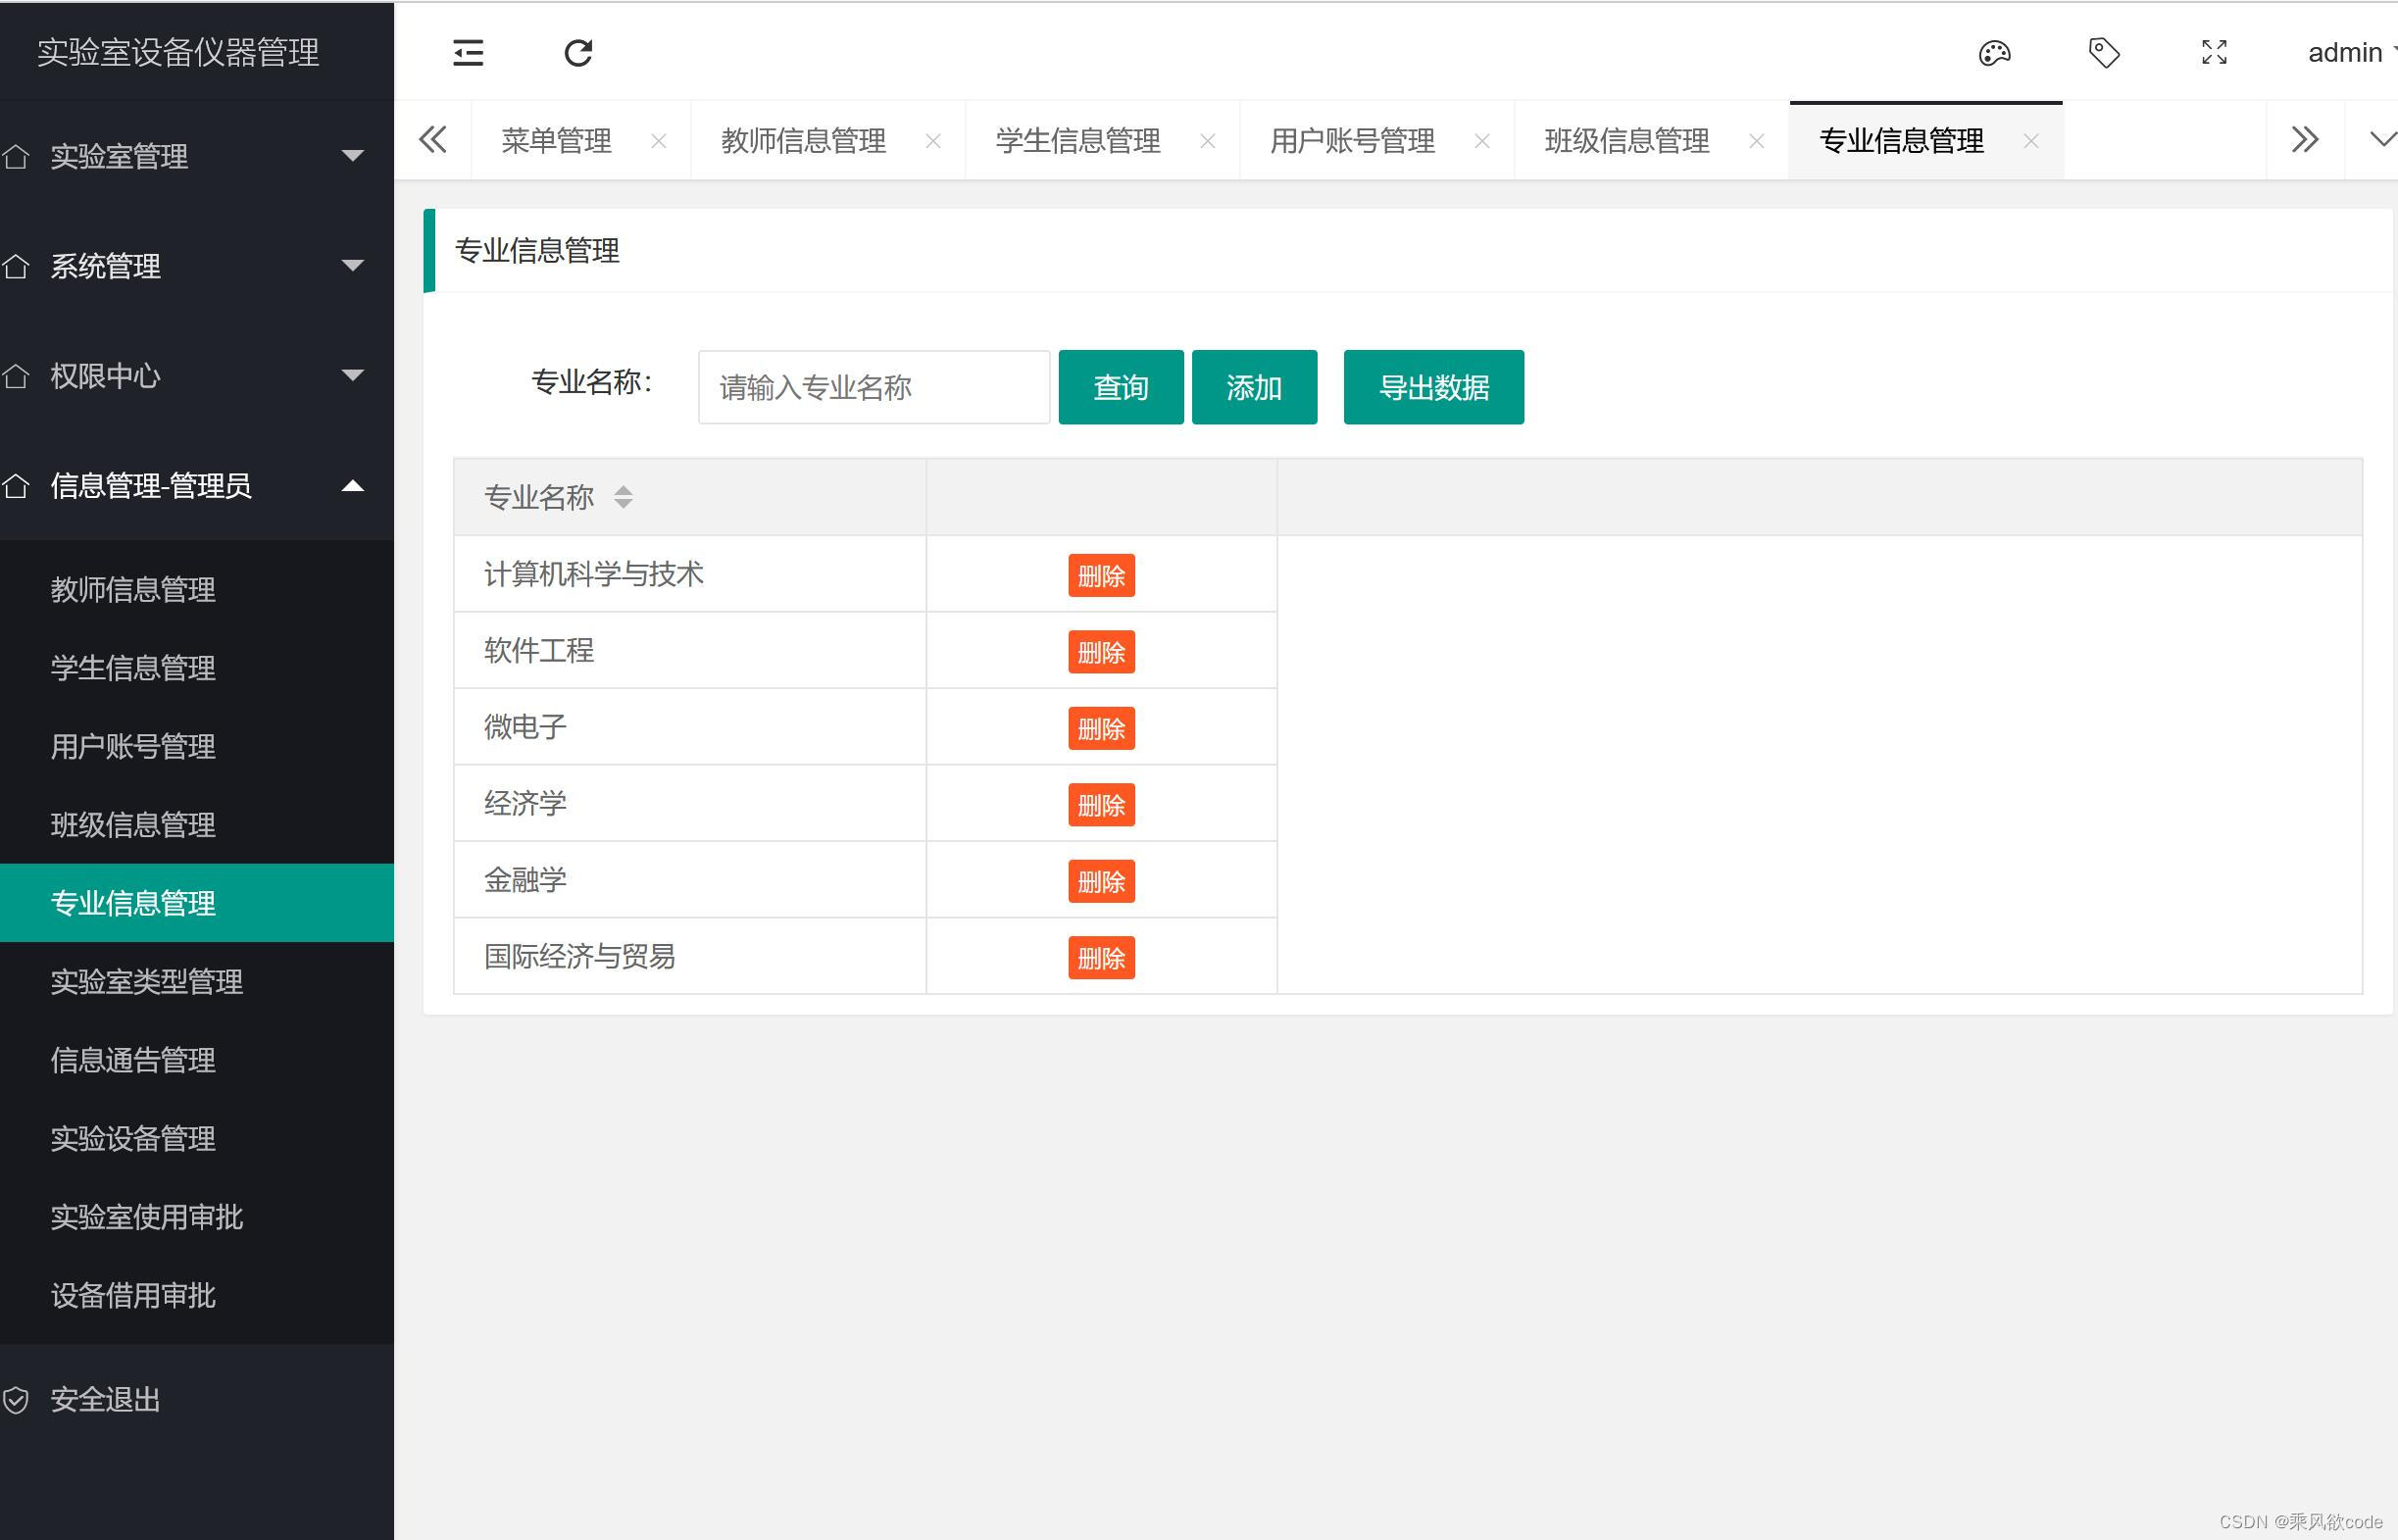Viewport: 2398px width, 1540px height.
Task: Open the theme palette icon
Action: pyautogui.click(x=1994, y=52)
